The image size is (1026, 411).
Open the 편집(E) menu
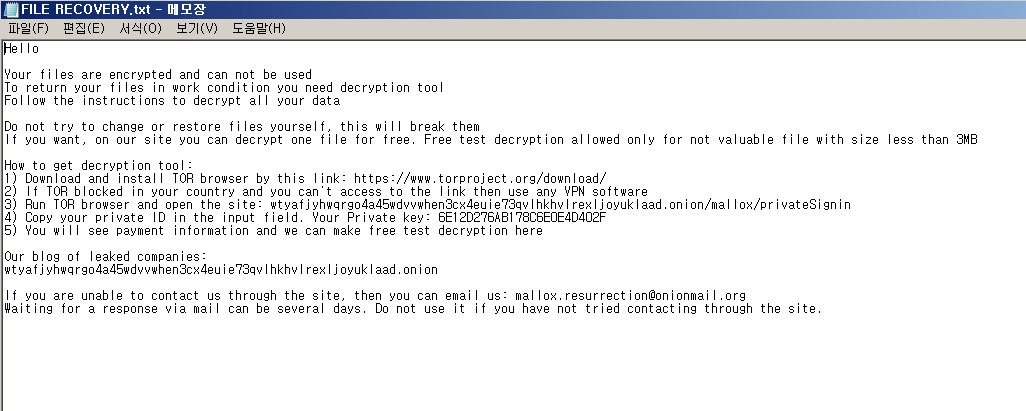(x=84, y=28)
